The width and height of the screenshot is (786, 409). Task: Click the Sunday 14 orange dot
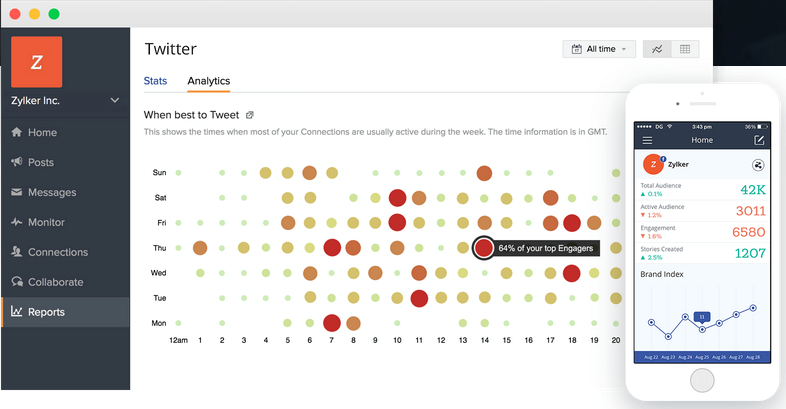point(484,173)
